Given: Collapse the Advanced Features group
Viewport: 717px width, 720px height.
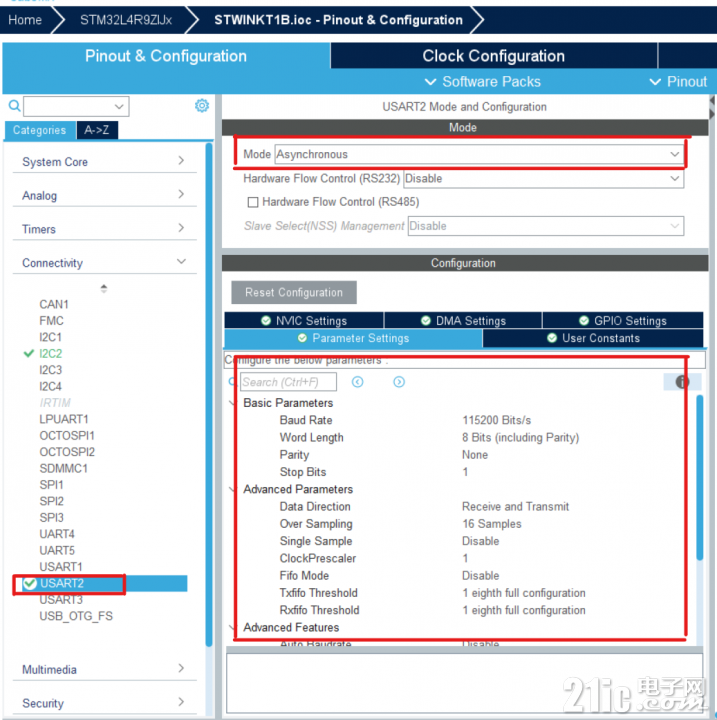Looking at the screenshot, I should tap(232, 627).
